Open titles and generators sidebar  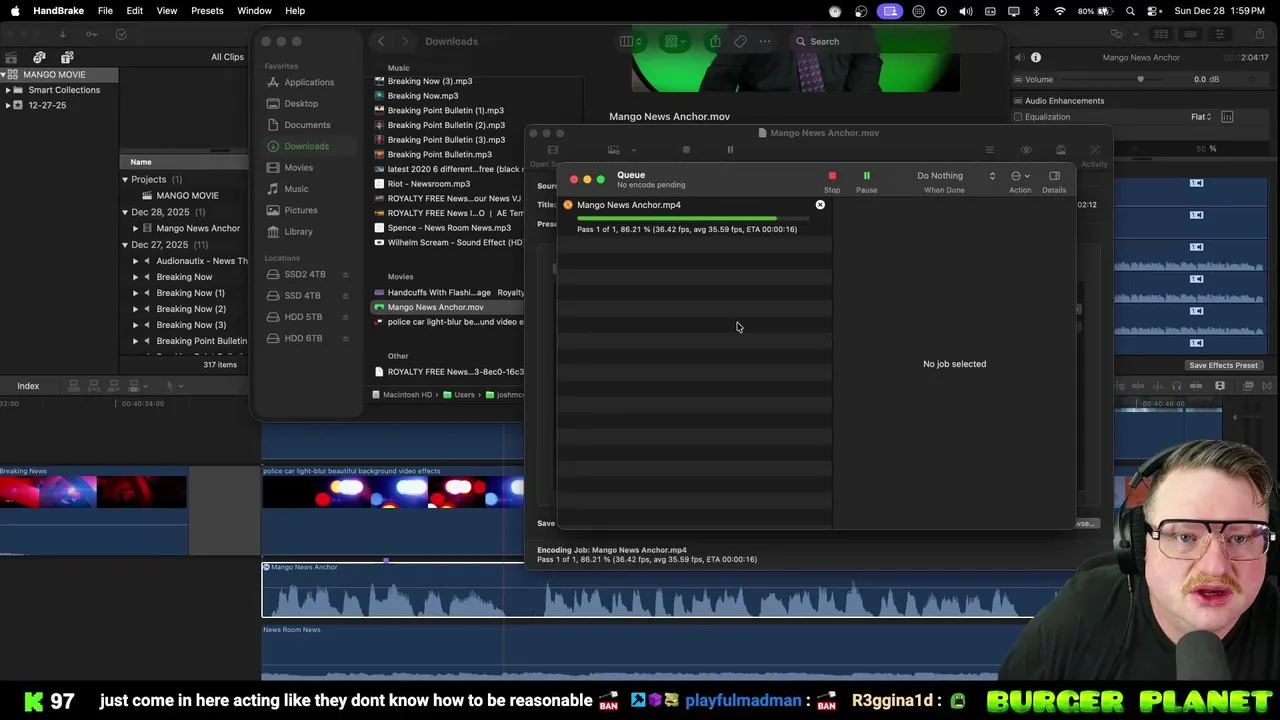pos(66,57)
